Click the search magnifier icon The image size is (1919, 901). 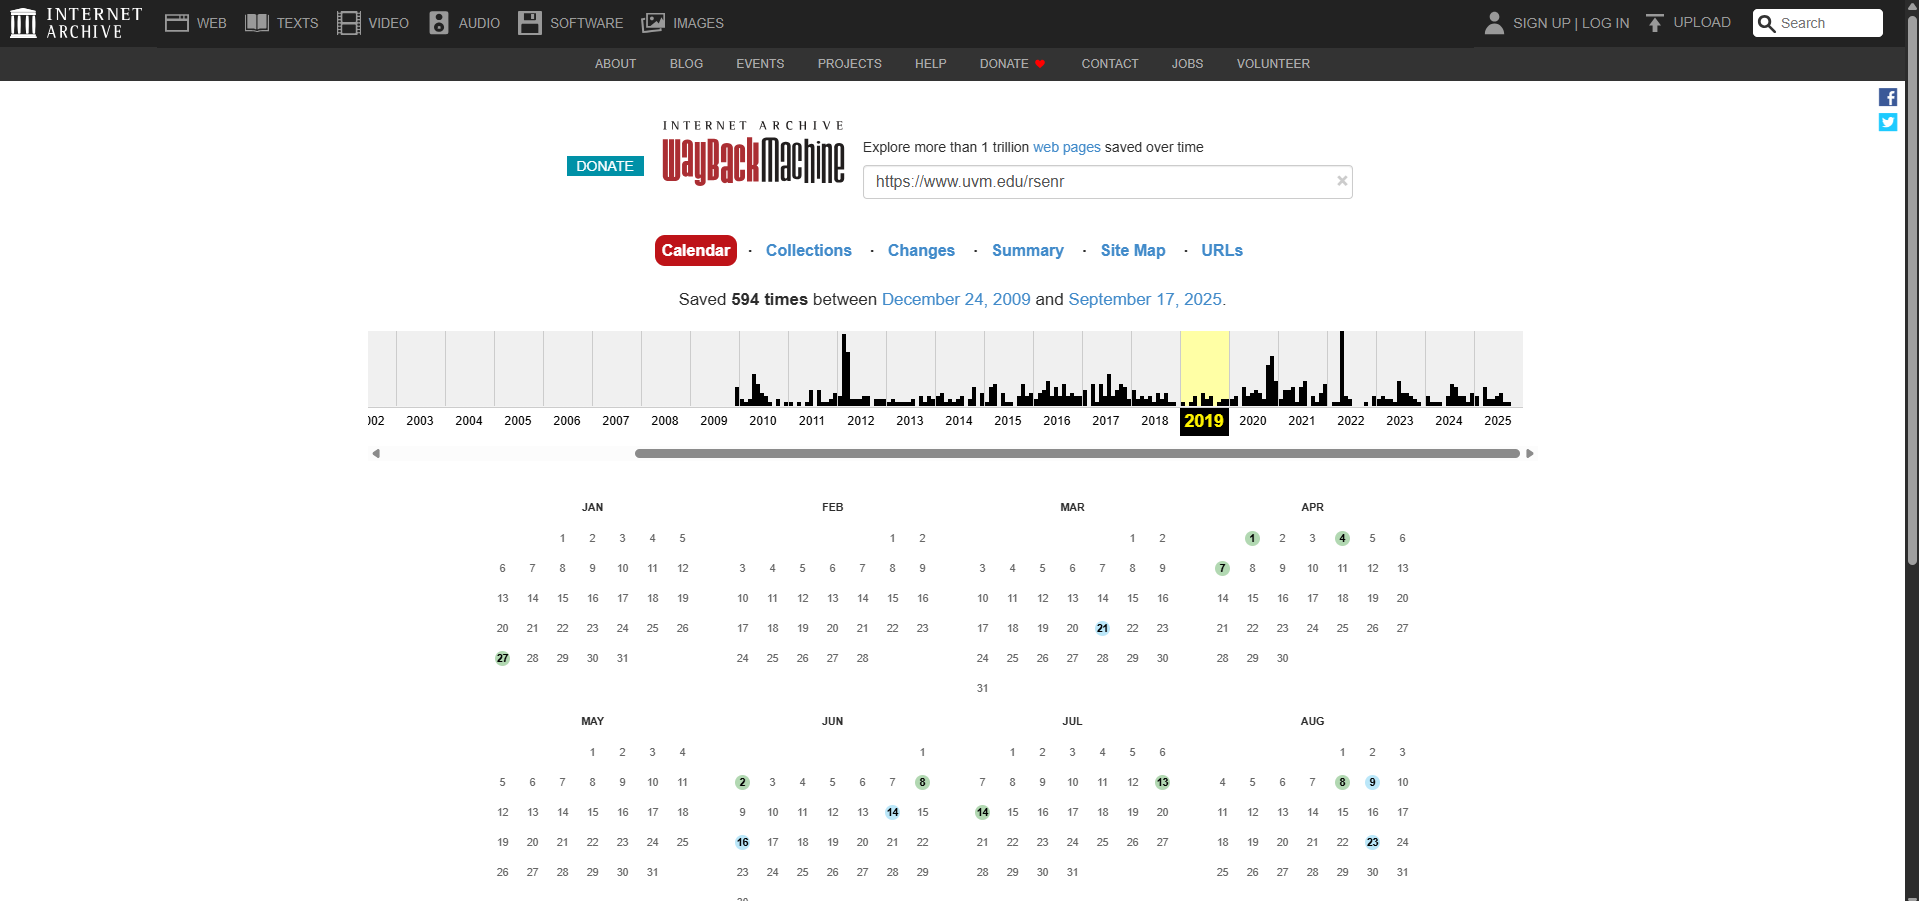tap(1767, 23)
